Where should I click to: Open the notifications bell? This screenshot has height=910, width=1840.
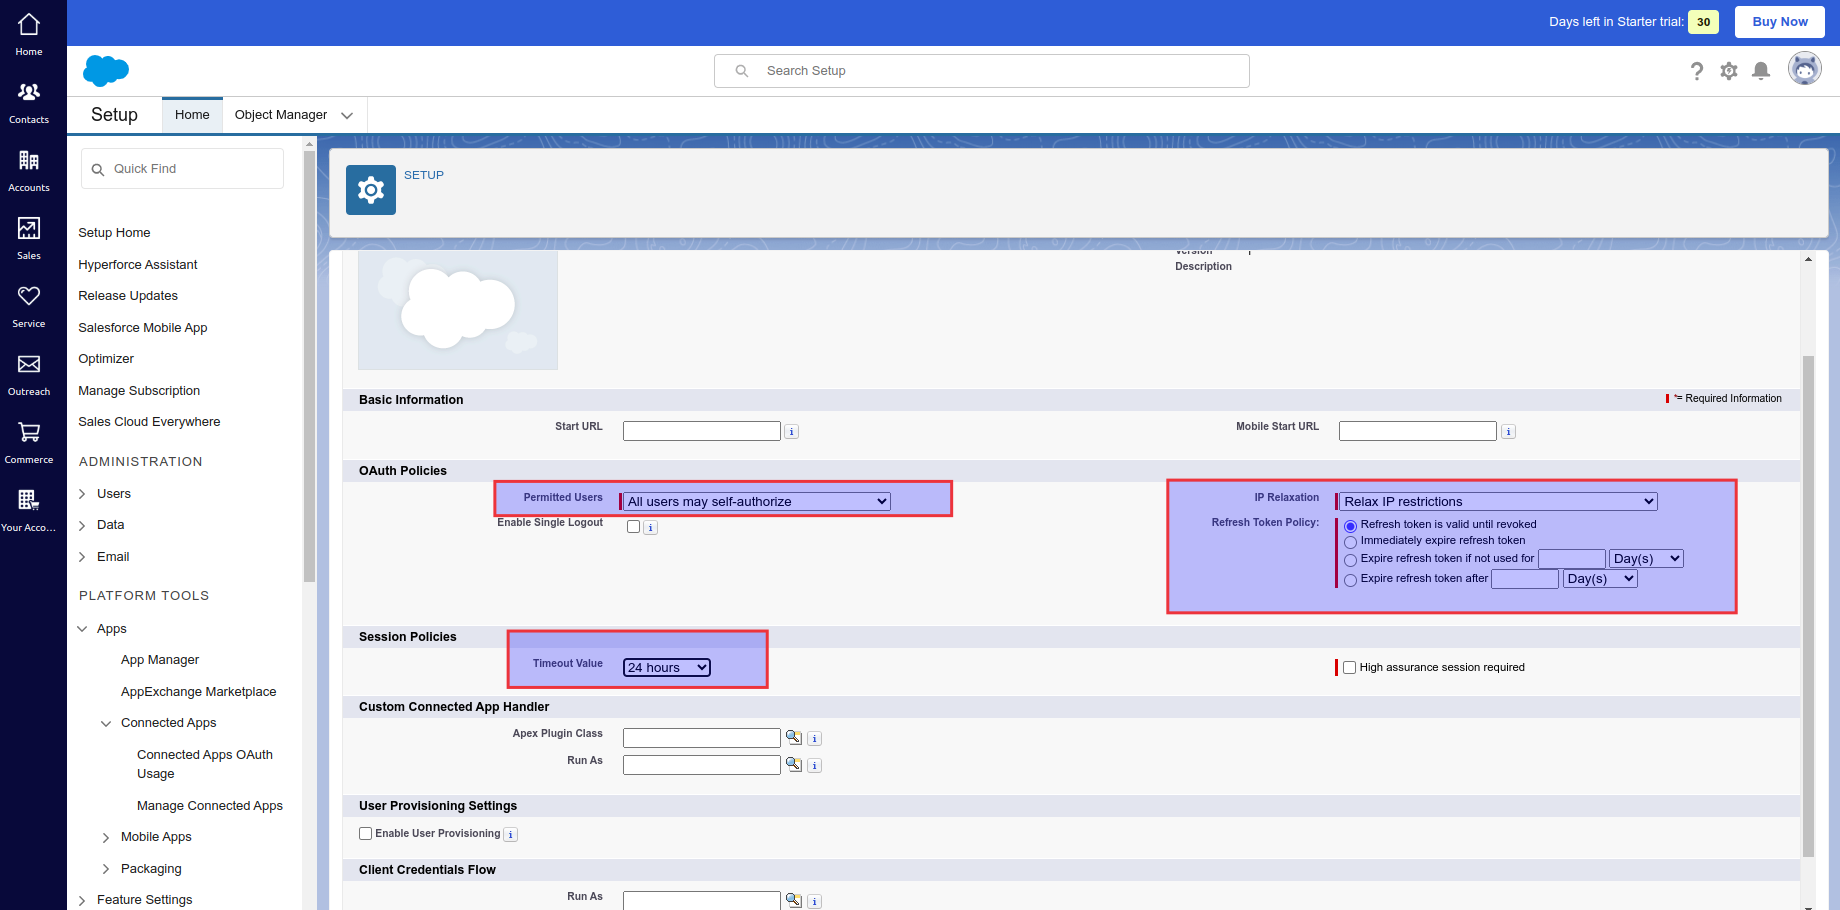point(1761,71)
